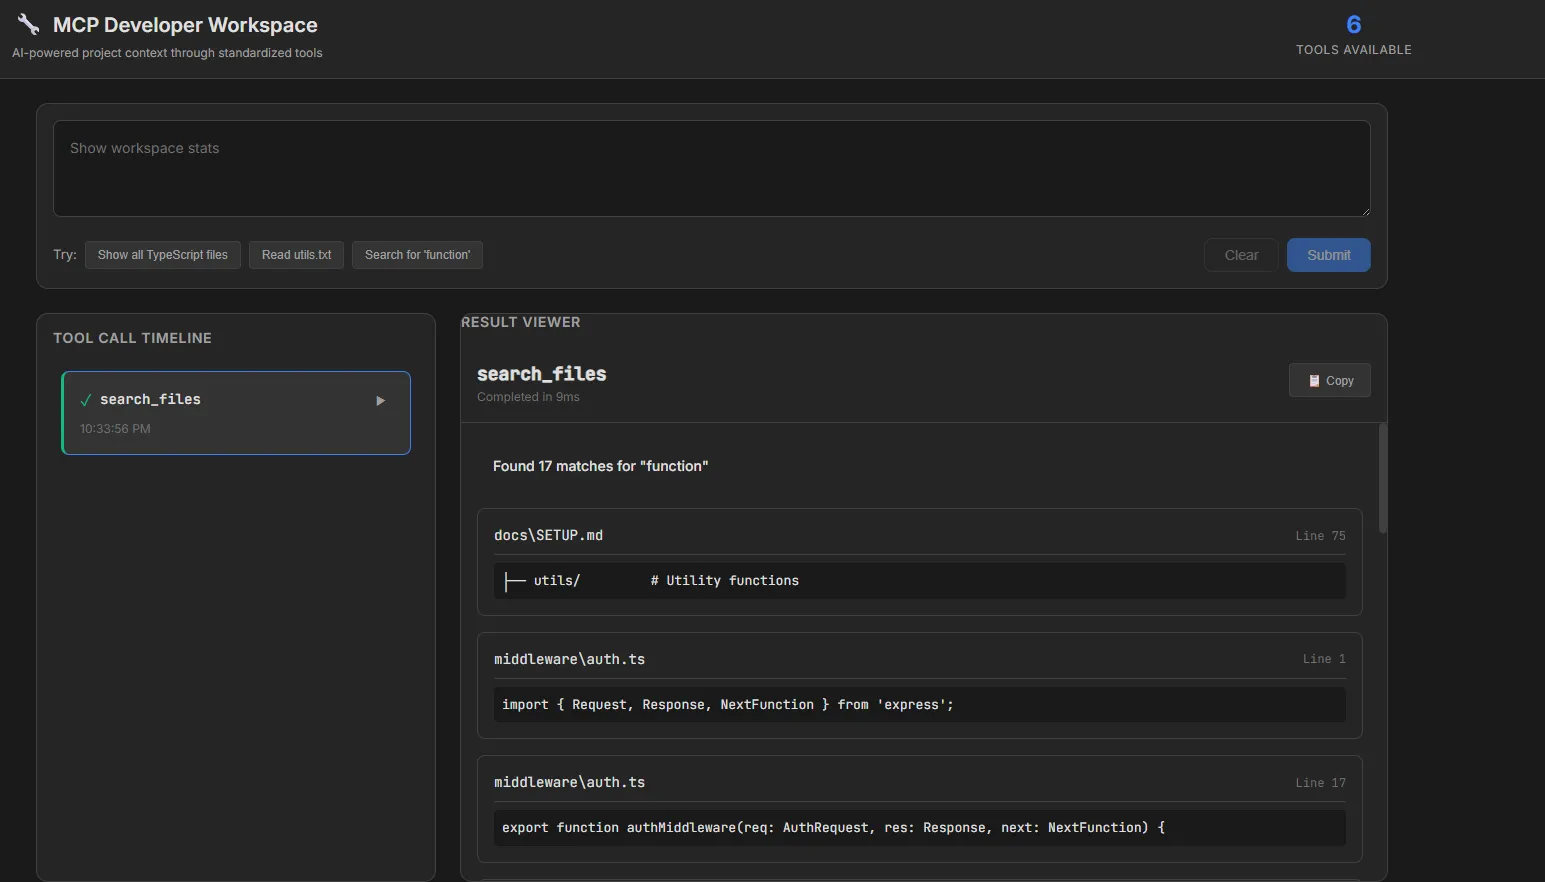The height and width of the screenshot is (882, 1545).
Task: Click the middleware\auth.ts result on Line 1
Action: tap(920, 685)
